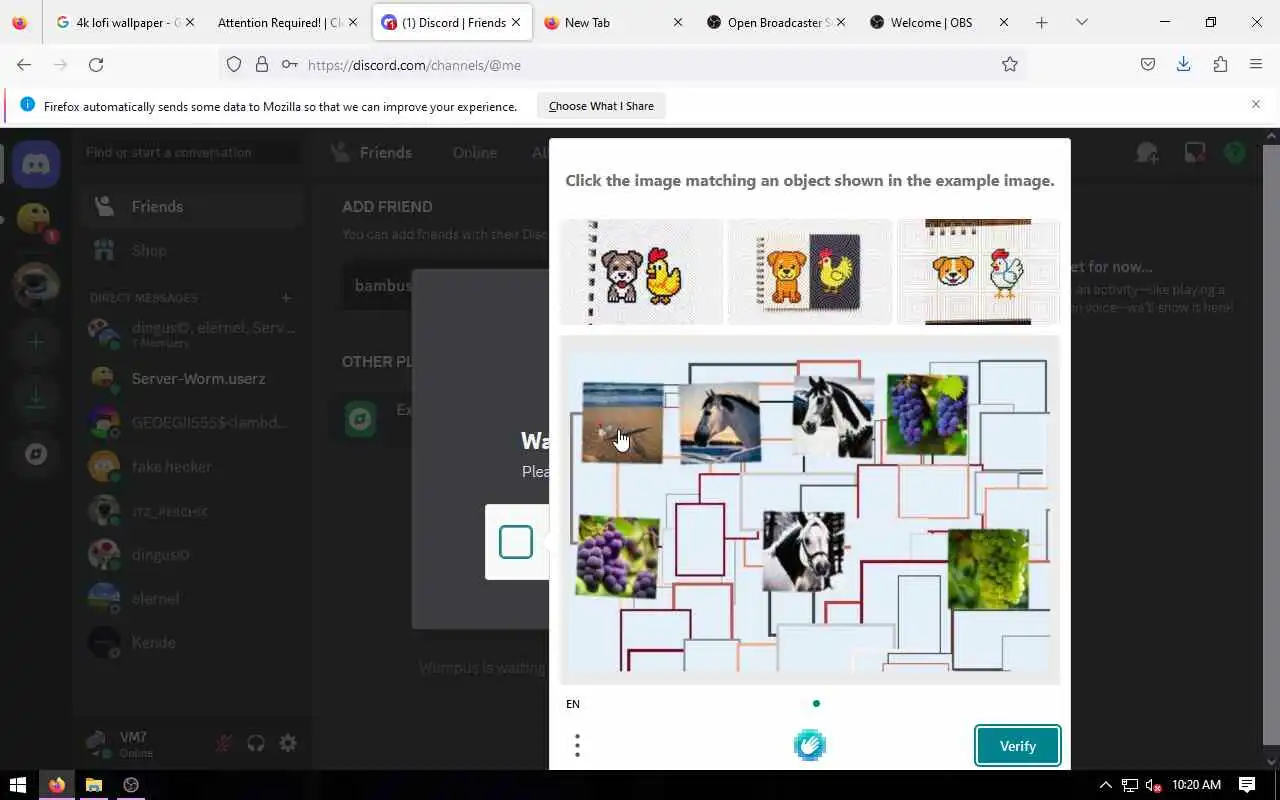
Task: Open the captcha three-dot options menu
Action: (x=577, y=745)
